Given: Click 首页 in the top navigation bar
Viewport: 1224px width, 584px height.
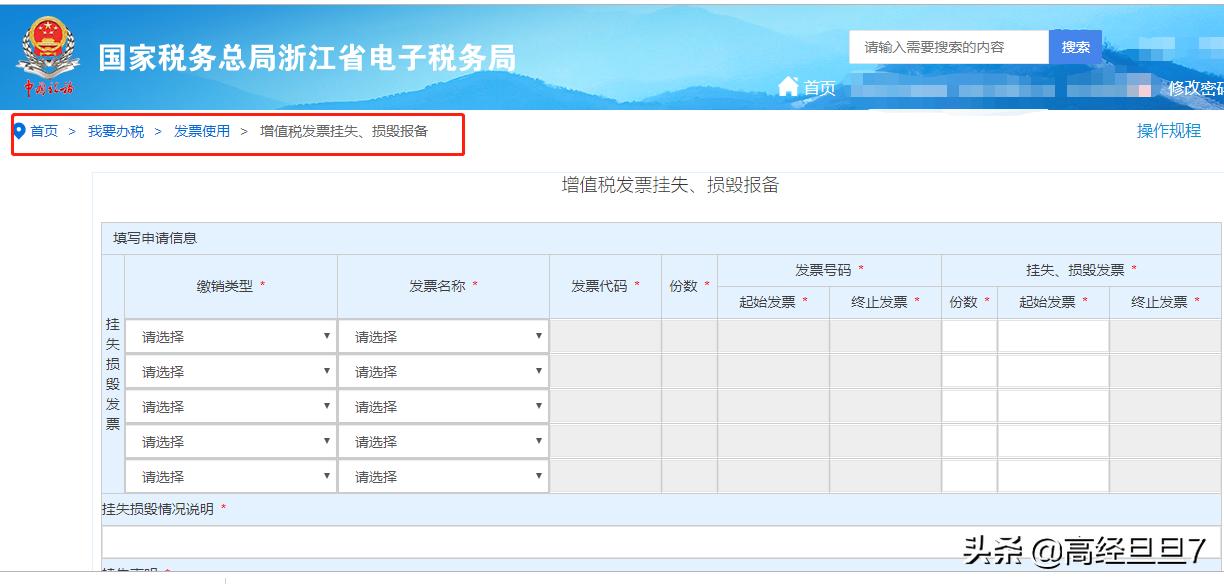Looking at the screenshot, I should [x=818, y=88].
